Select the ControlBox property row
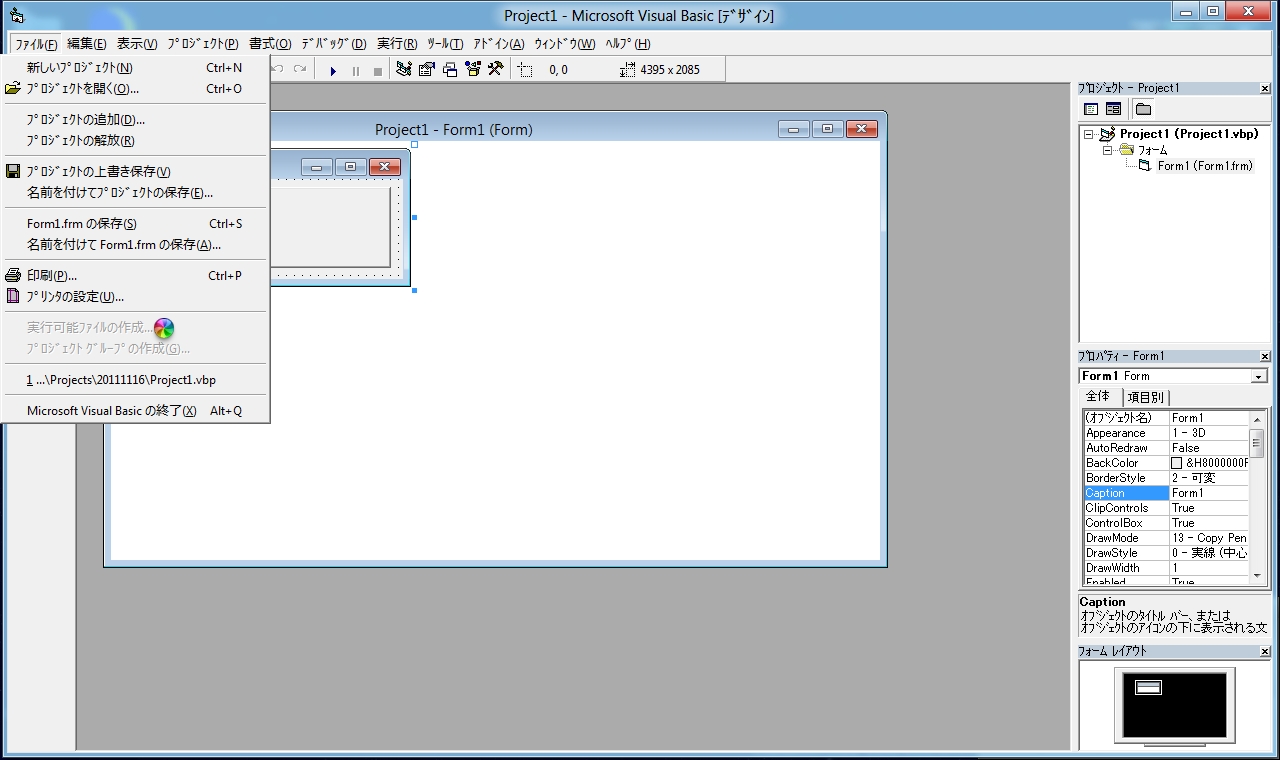The image size is (1280, 760). point(1166,523)
